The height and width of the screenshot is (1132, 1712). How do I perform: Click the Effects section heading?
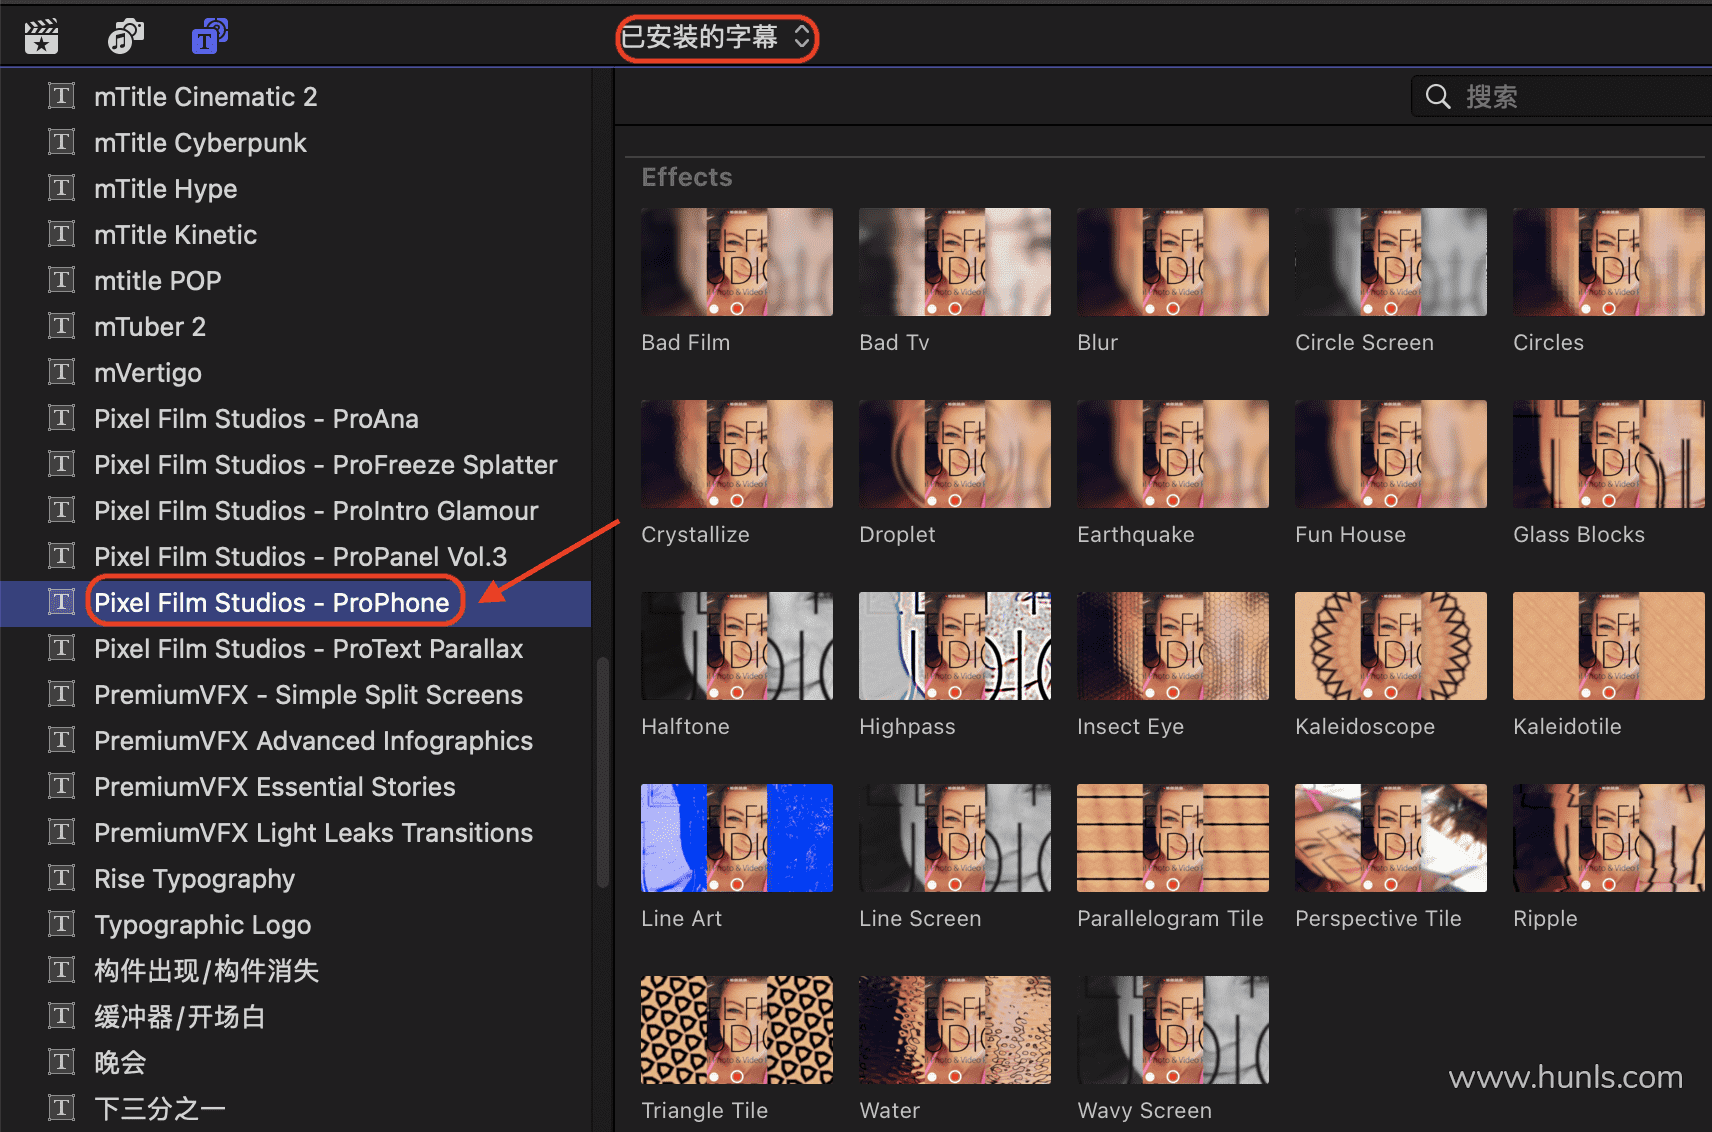point(687,177)
